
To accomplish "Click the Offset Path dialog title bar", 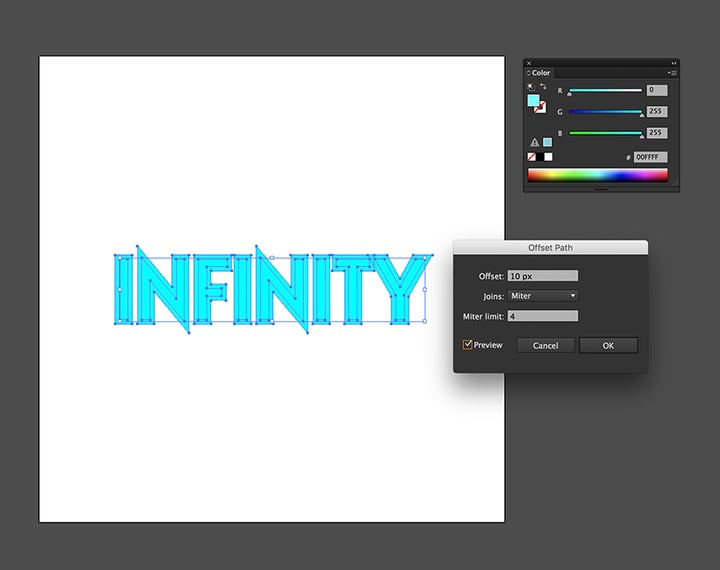I will [x=551, y=248].
